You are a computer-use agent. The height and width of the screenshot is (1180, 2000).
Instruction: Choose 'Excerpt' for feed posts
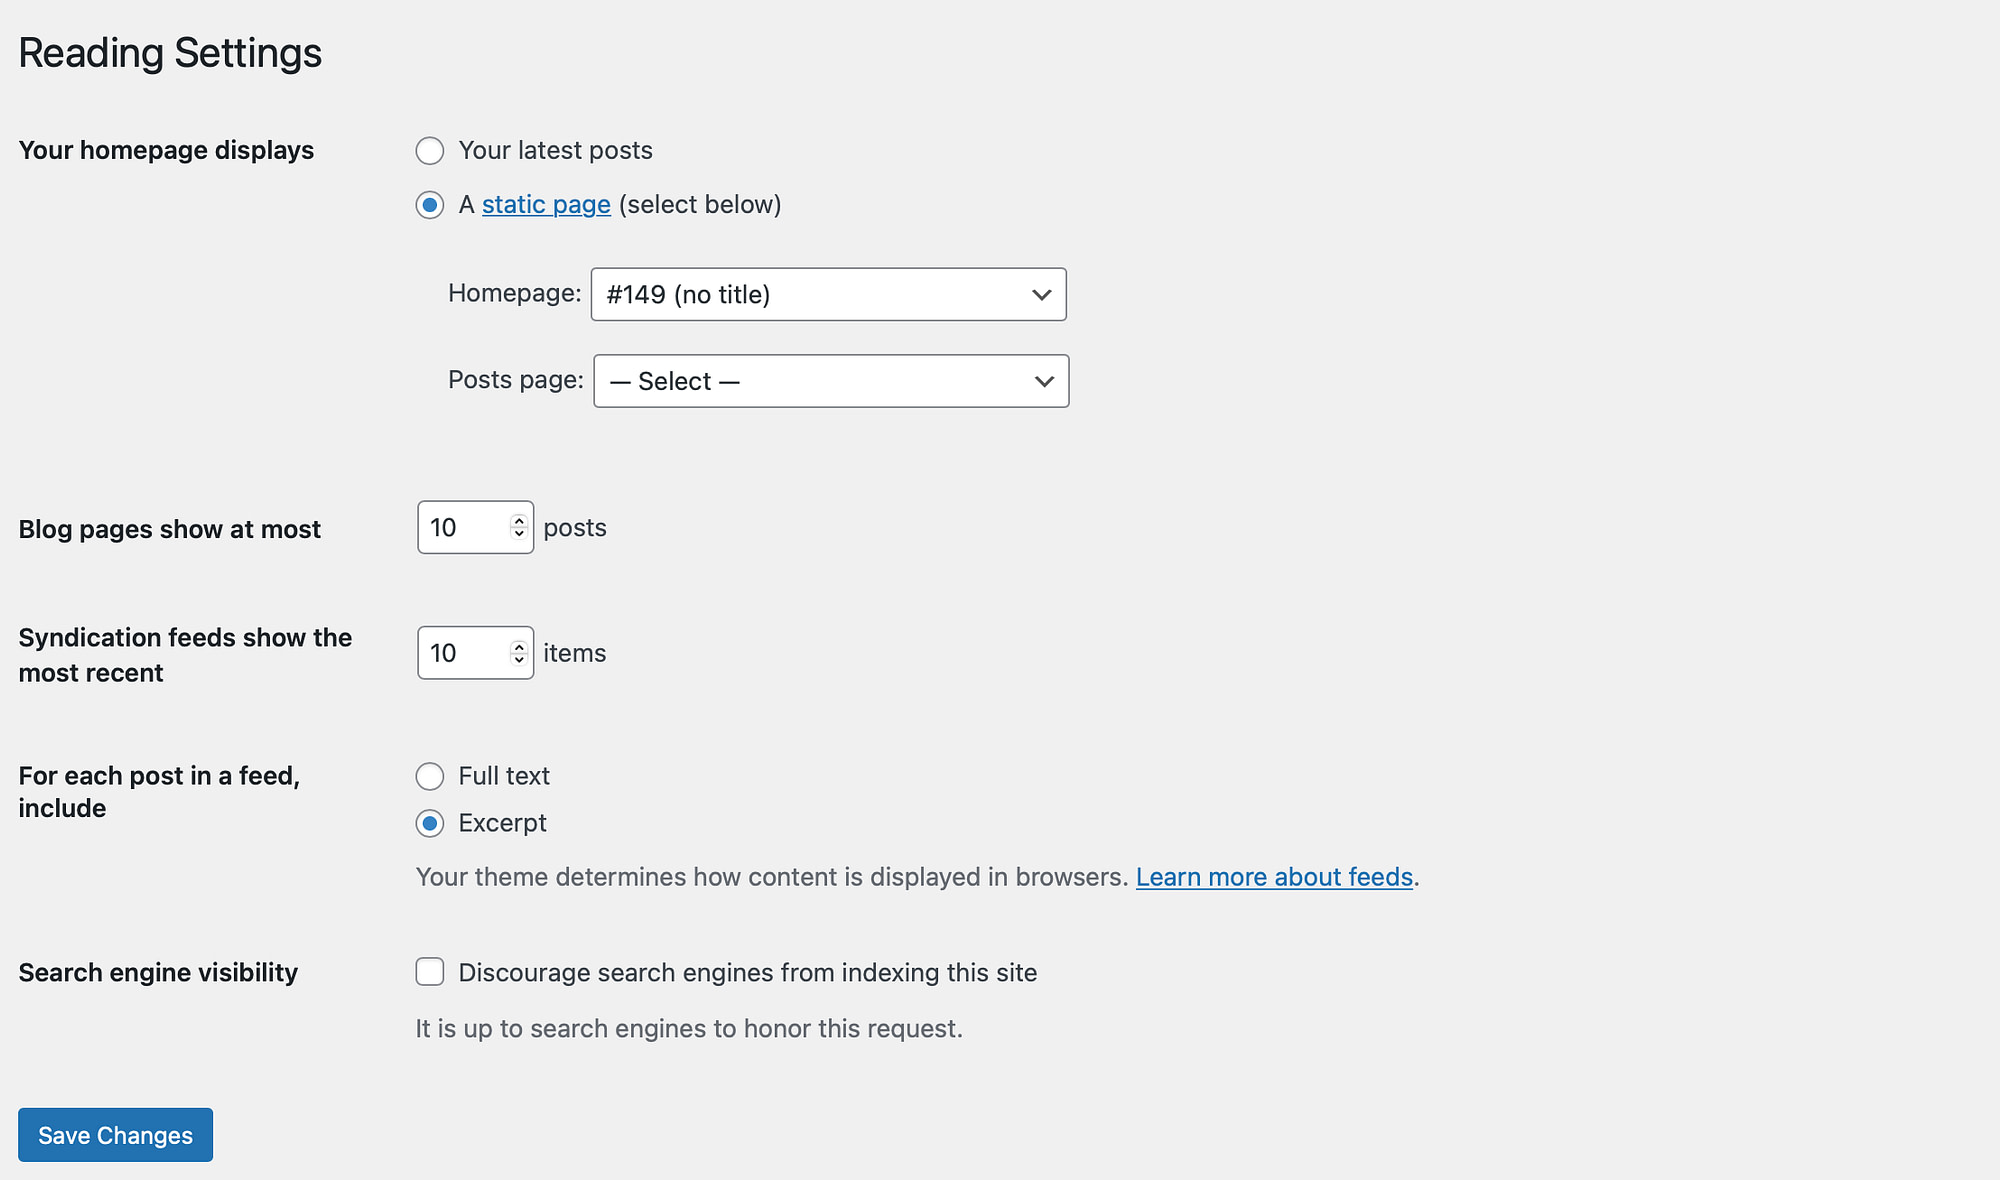coord(429,823)
